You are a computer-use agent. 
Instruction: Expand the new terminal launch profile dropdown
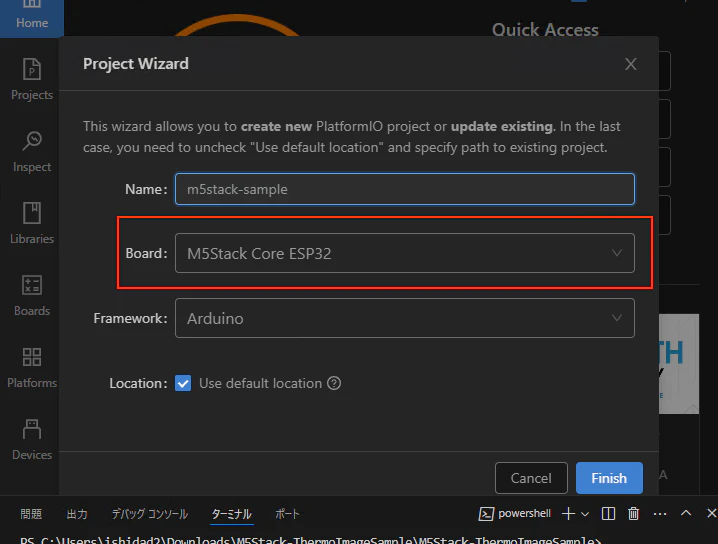coord(585,514)
